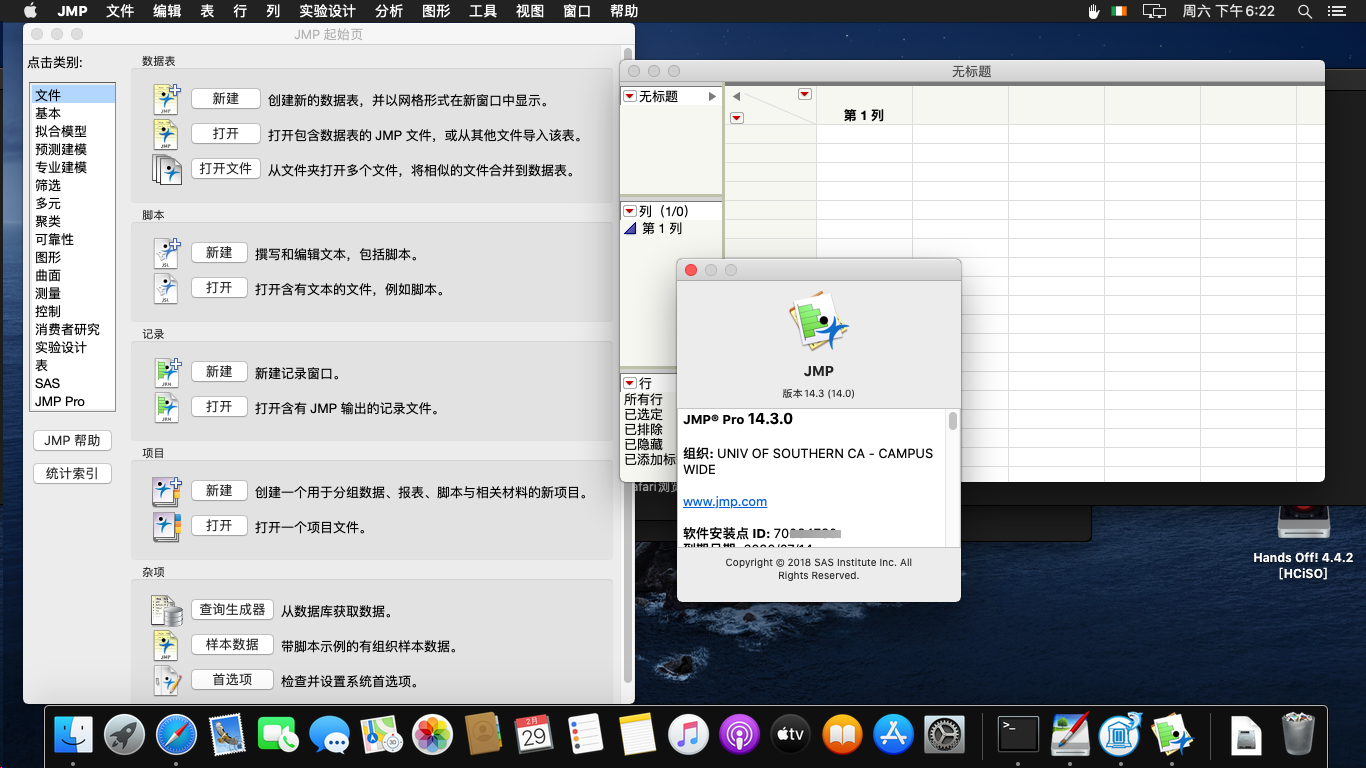Click left arrow in table header corner

tap(737, 96)
